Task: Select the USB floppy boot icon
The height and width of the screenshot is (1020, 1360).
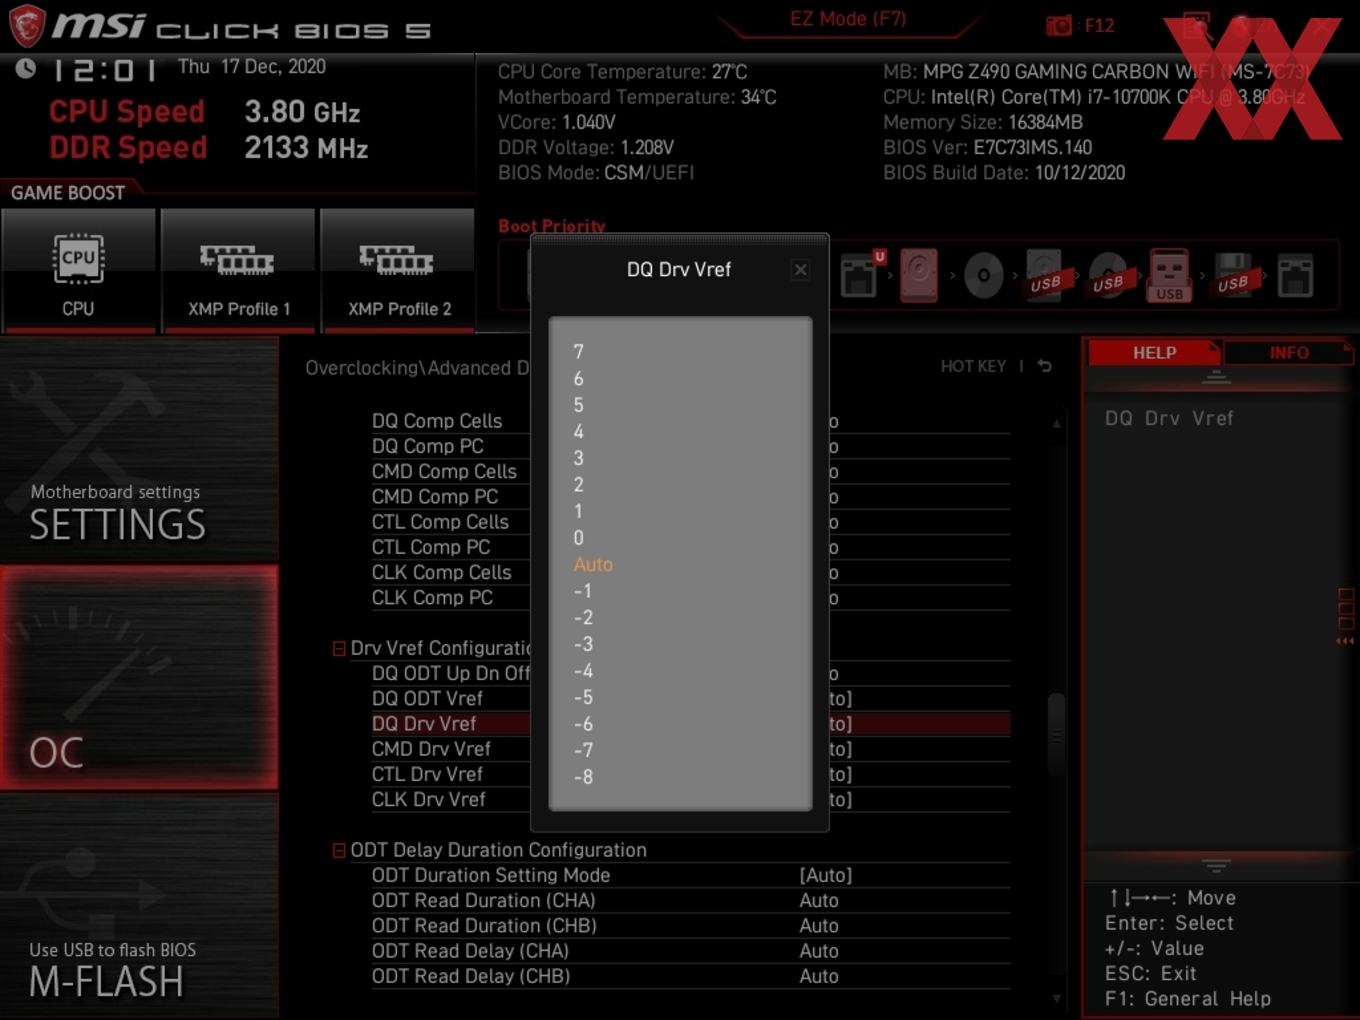Action: (x=1233, y=275)
